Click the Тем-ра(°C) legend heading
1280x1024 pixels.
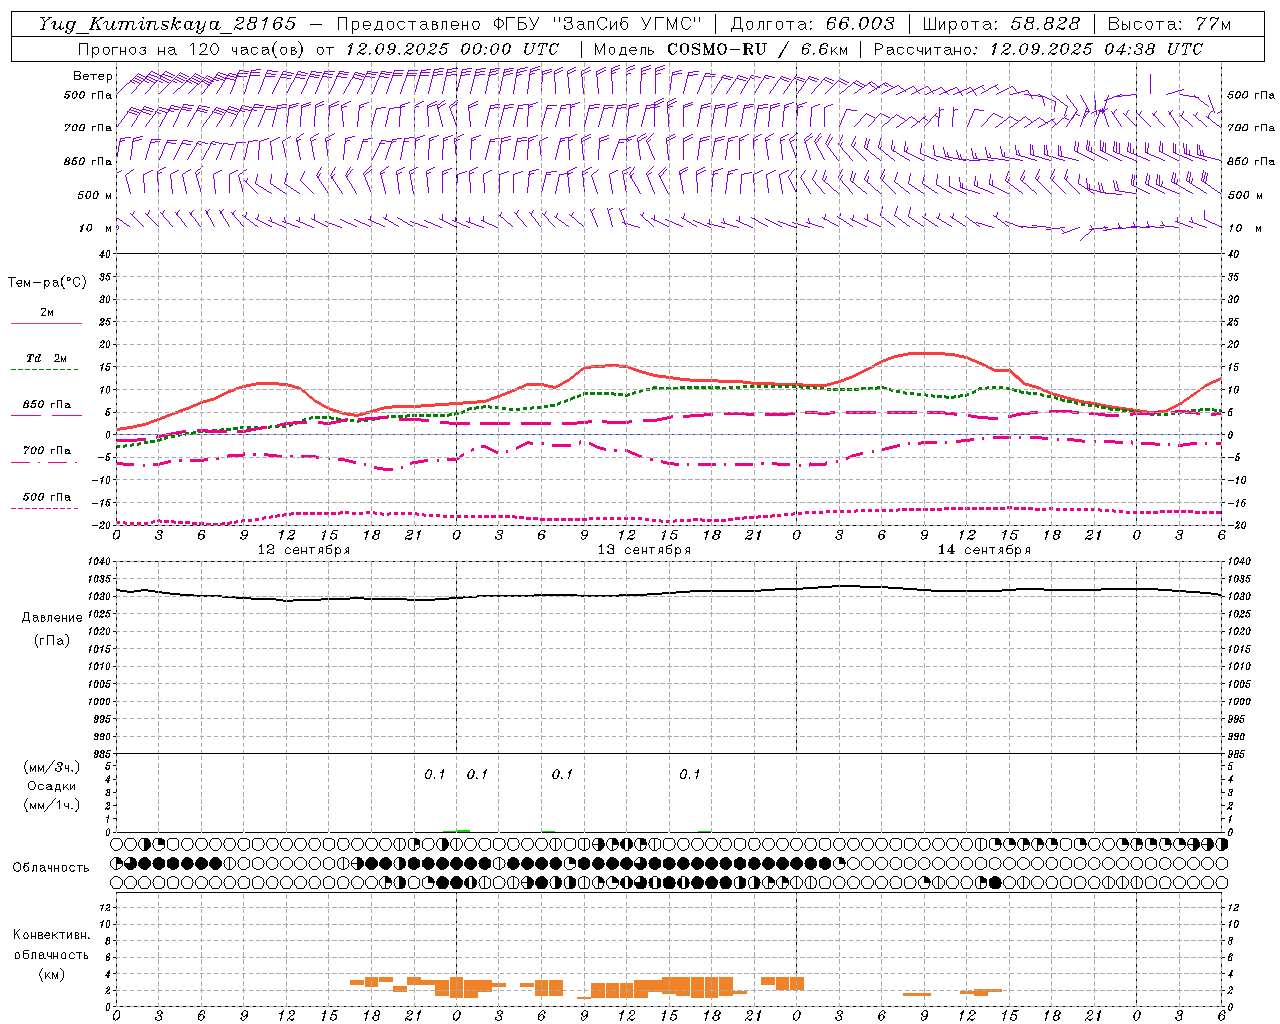click(47, 283)
